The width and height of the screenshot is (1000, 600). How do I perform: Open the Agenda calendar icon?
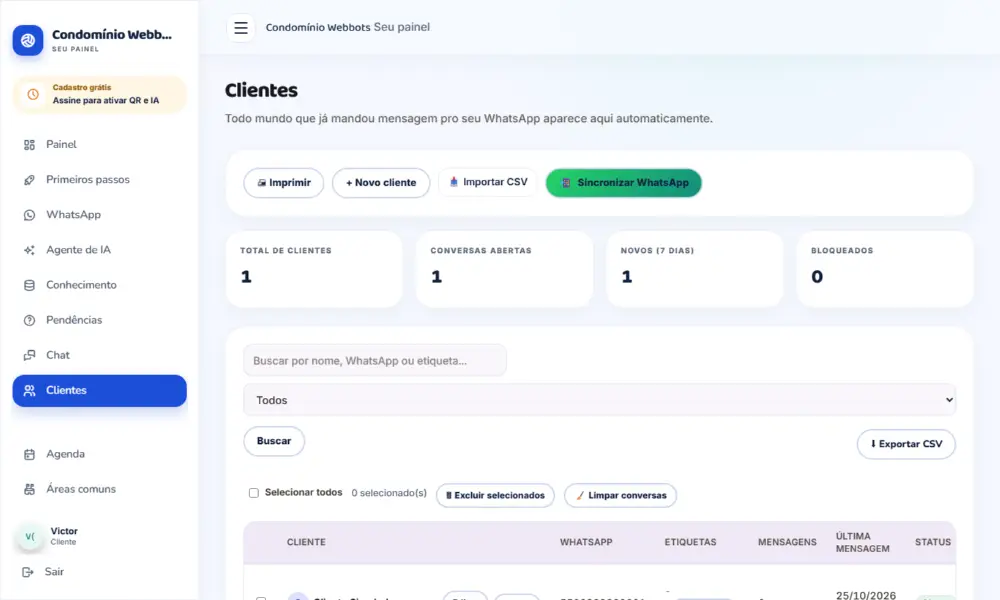pos(29,454)
